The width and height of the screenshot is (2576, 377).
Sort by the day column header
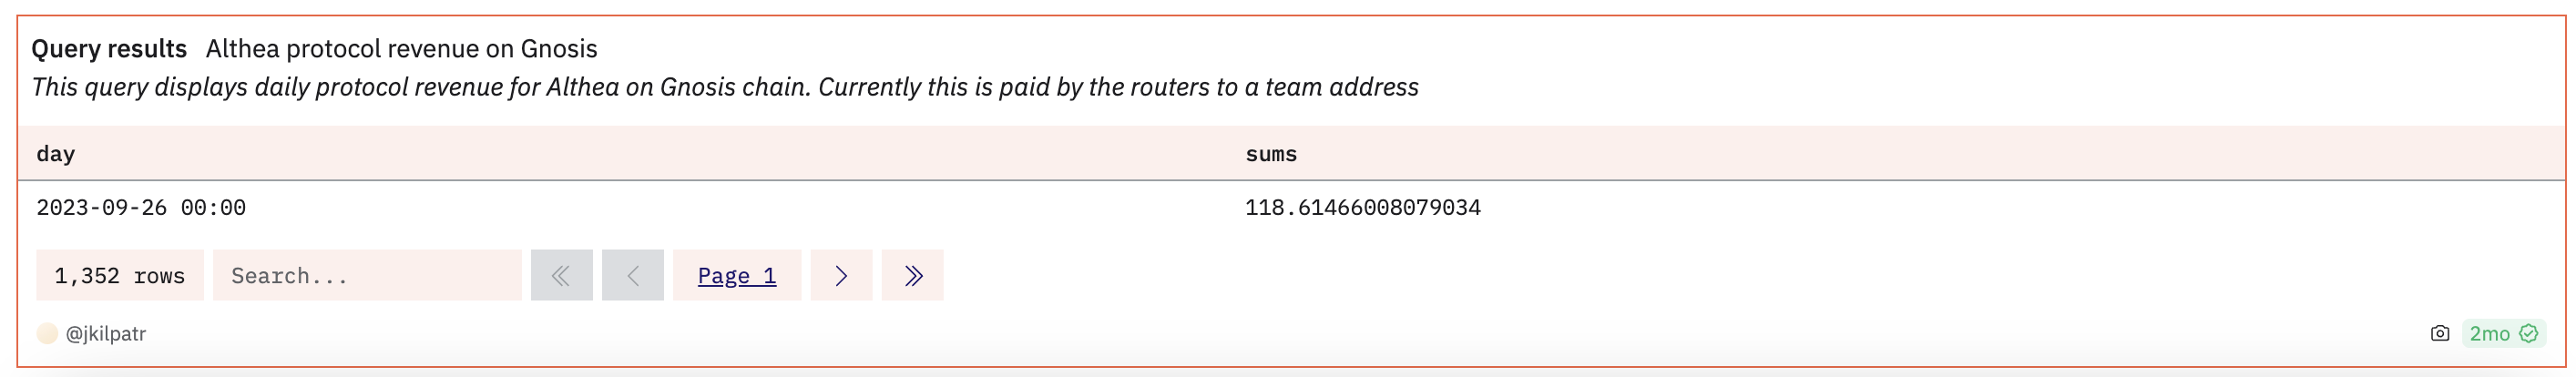(x=56, y=154)
